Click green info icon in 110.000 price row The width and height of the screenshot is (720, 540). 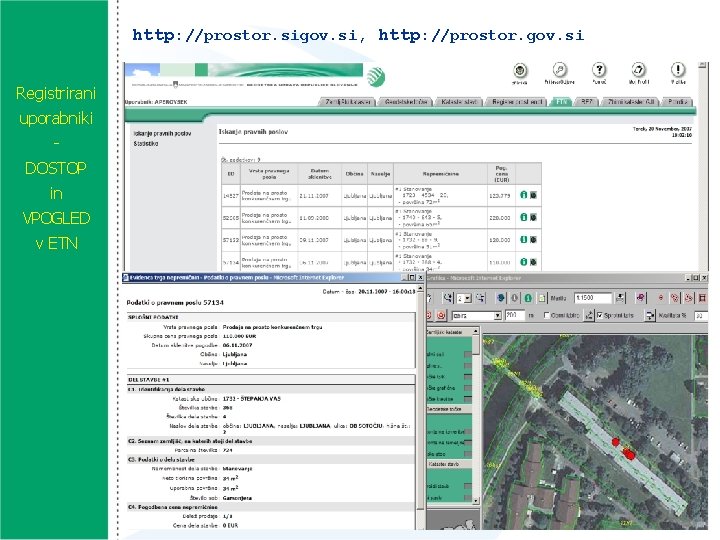point(523,262)
